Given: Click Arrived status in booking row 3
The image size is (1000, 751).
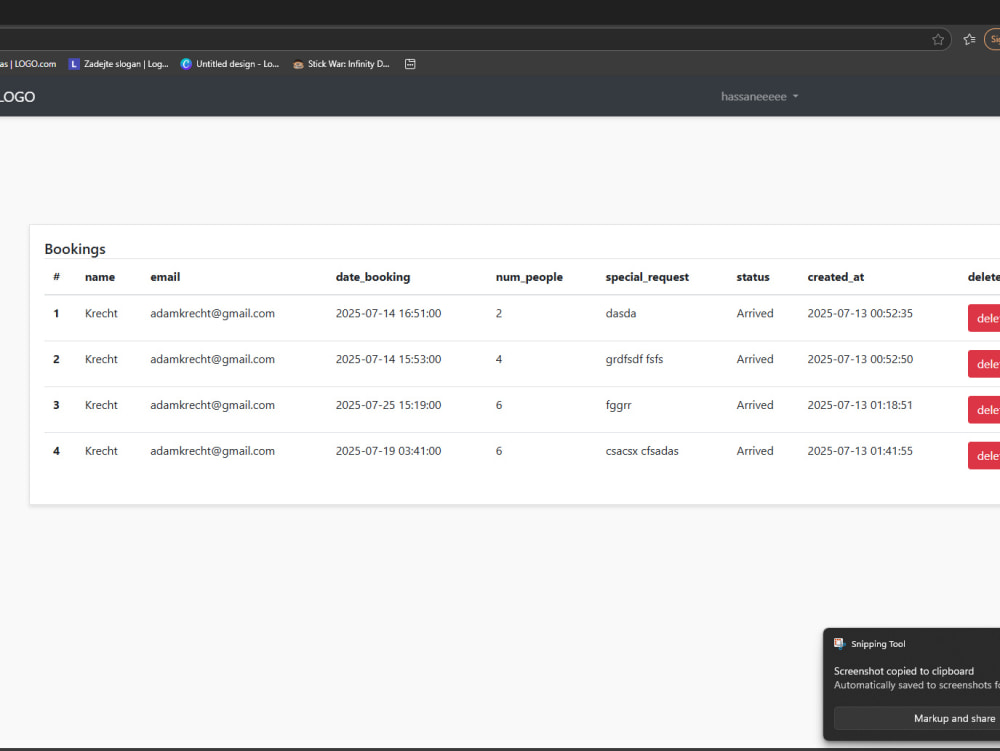Looking at the screenshot, I should pos(754,405).
